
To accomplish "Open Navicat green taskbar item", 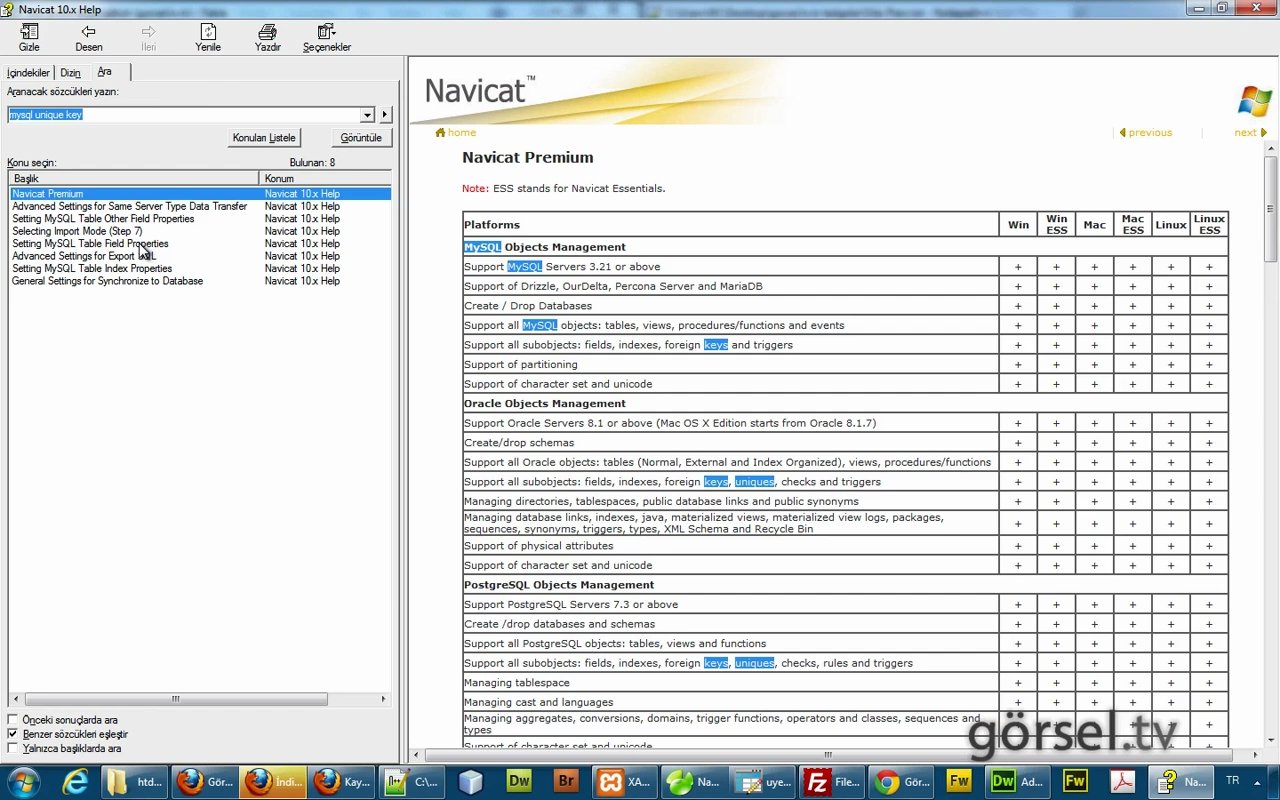I will pos(693,781).
